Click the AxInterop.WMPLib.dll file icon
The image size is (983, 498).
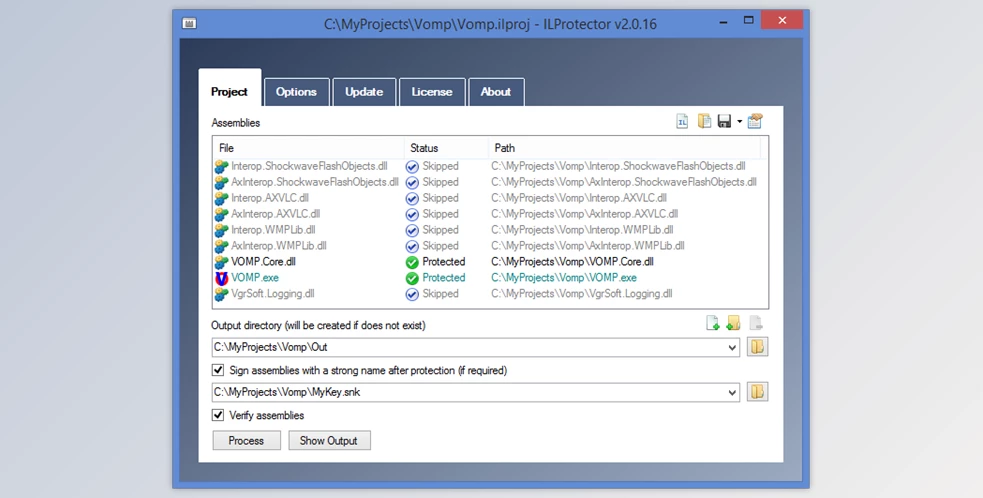[221, 246]
